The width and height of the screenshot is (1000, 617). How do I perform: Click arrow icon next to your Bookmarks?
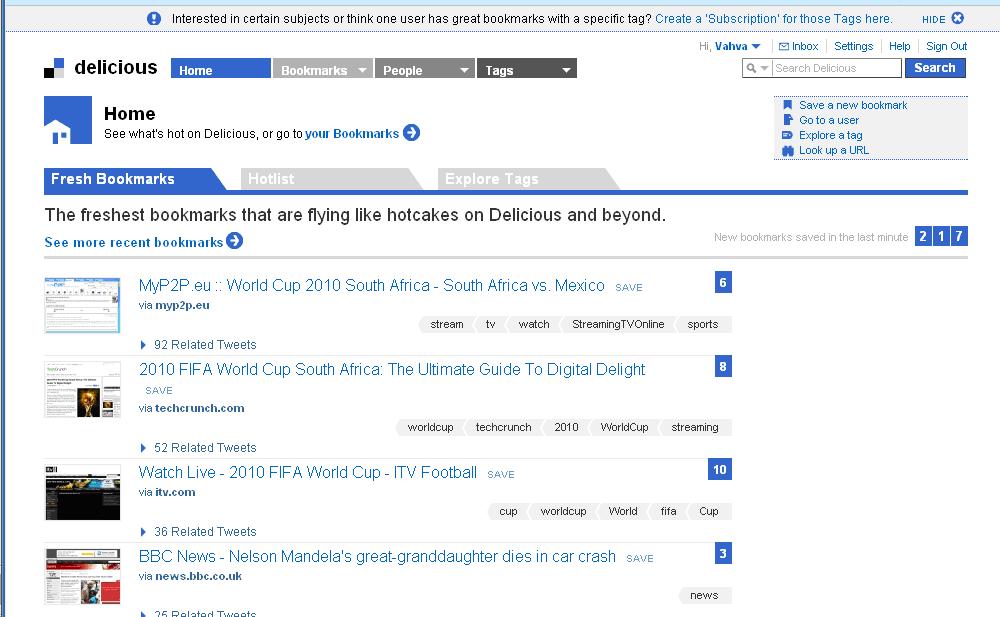click(x=411, y=133)
